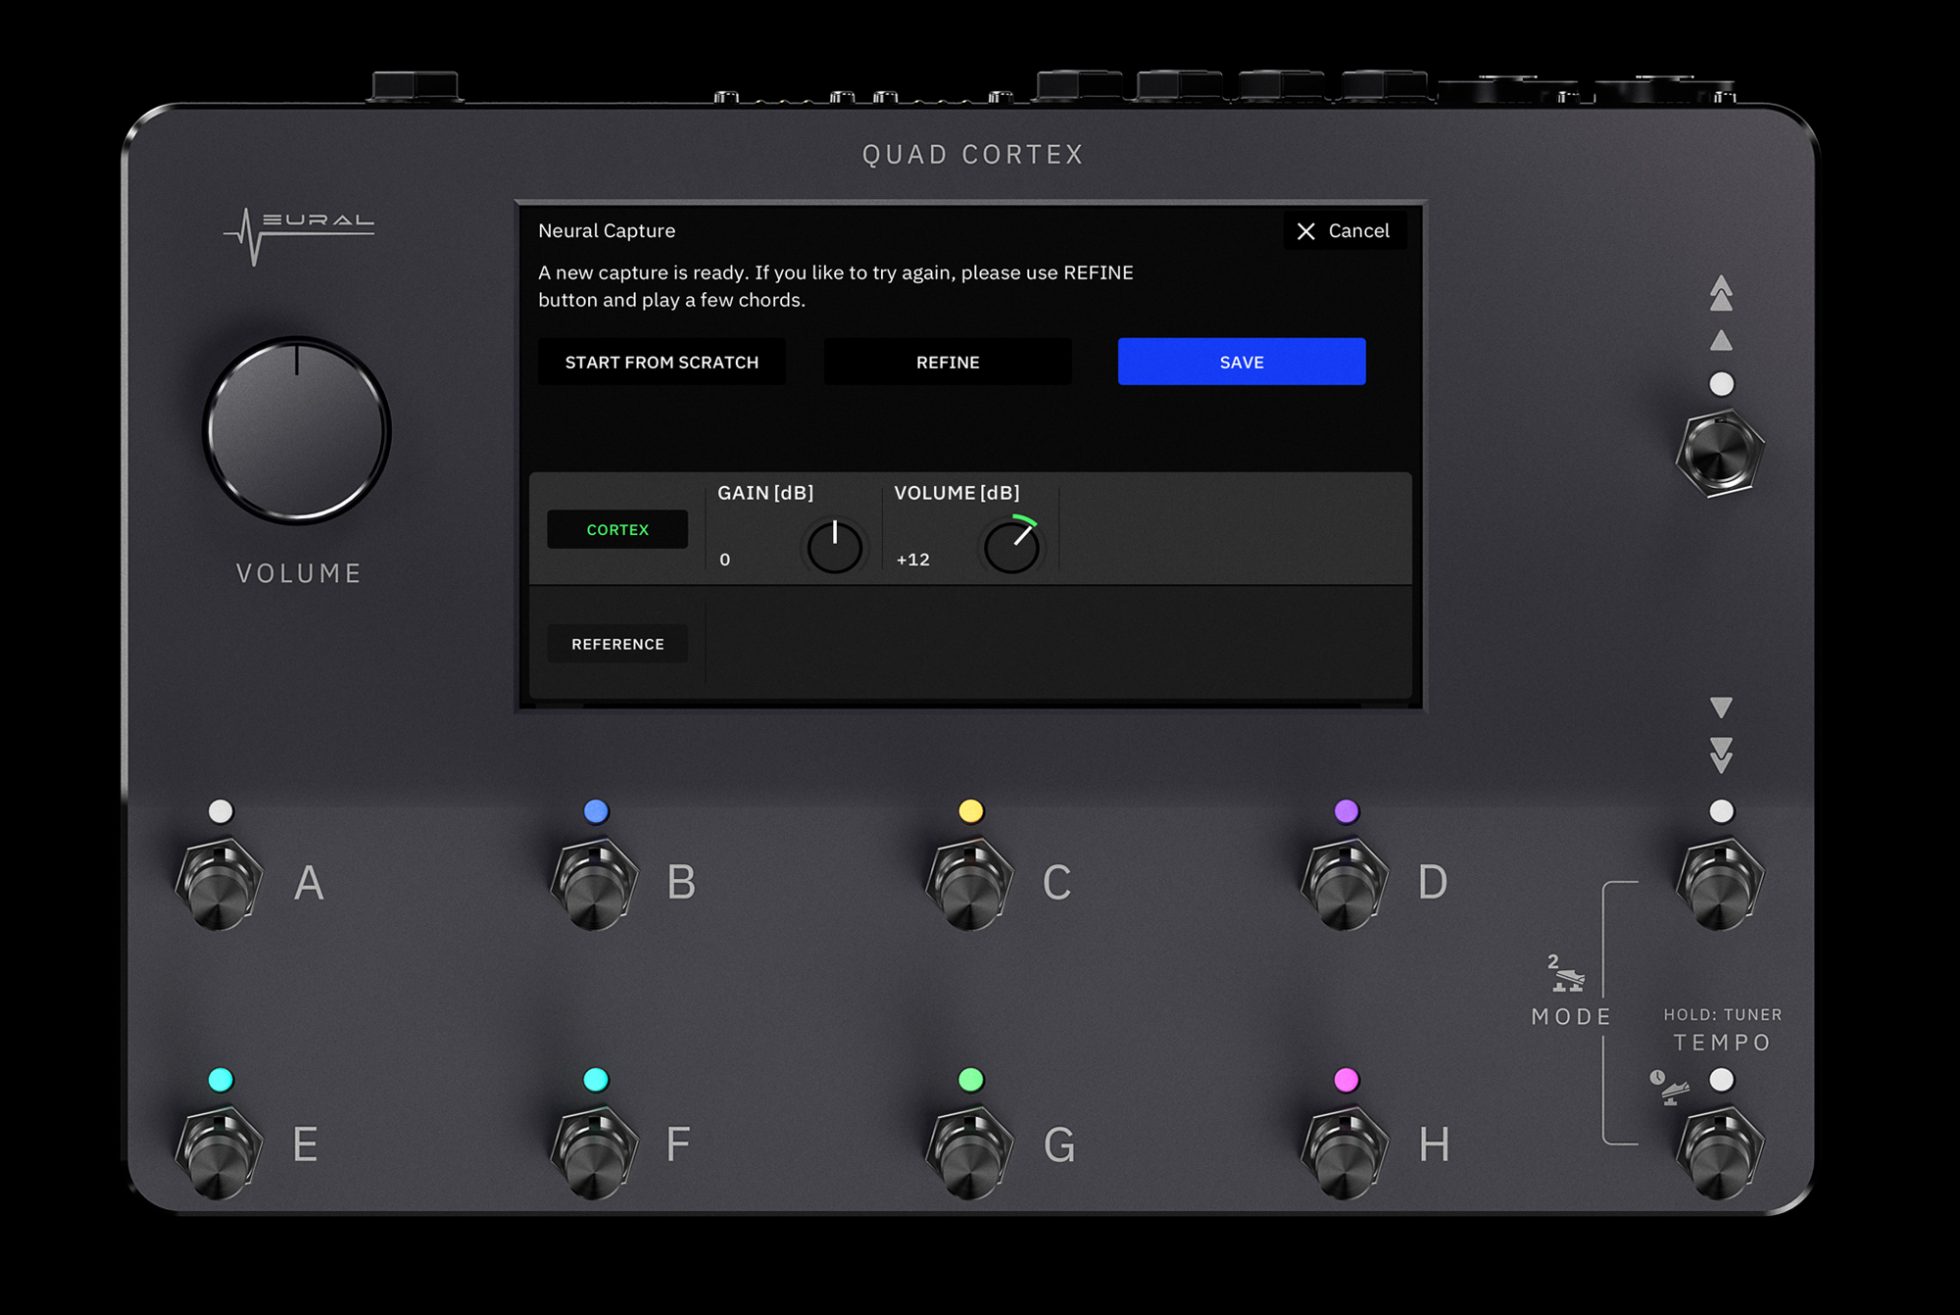Screen dimensions: 1960x1315
Task: Switch to the REFERENCE signal
Action: click(617, 643)
